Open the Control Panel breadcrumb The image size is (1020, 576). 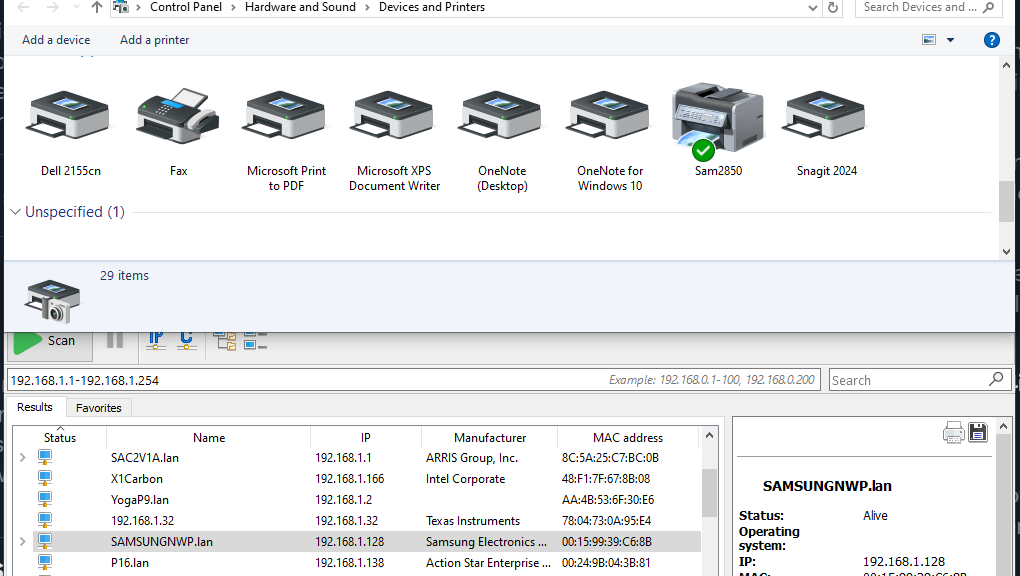point(186,7)
